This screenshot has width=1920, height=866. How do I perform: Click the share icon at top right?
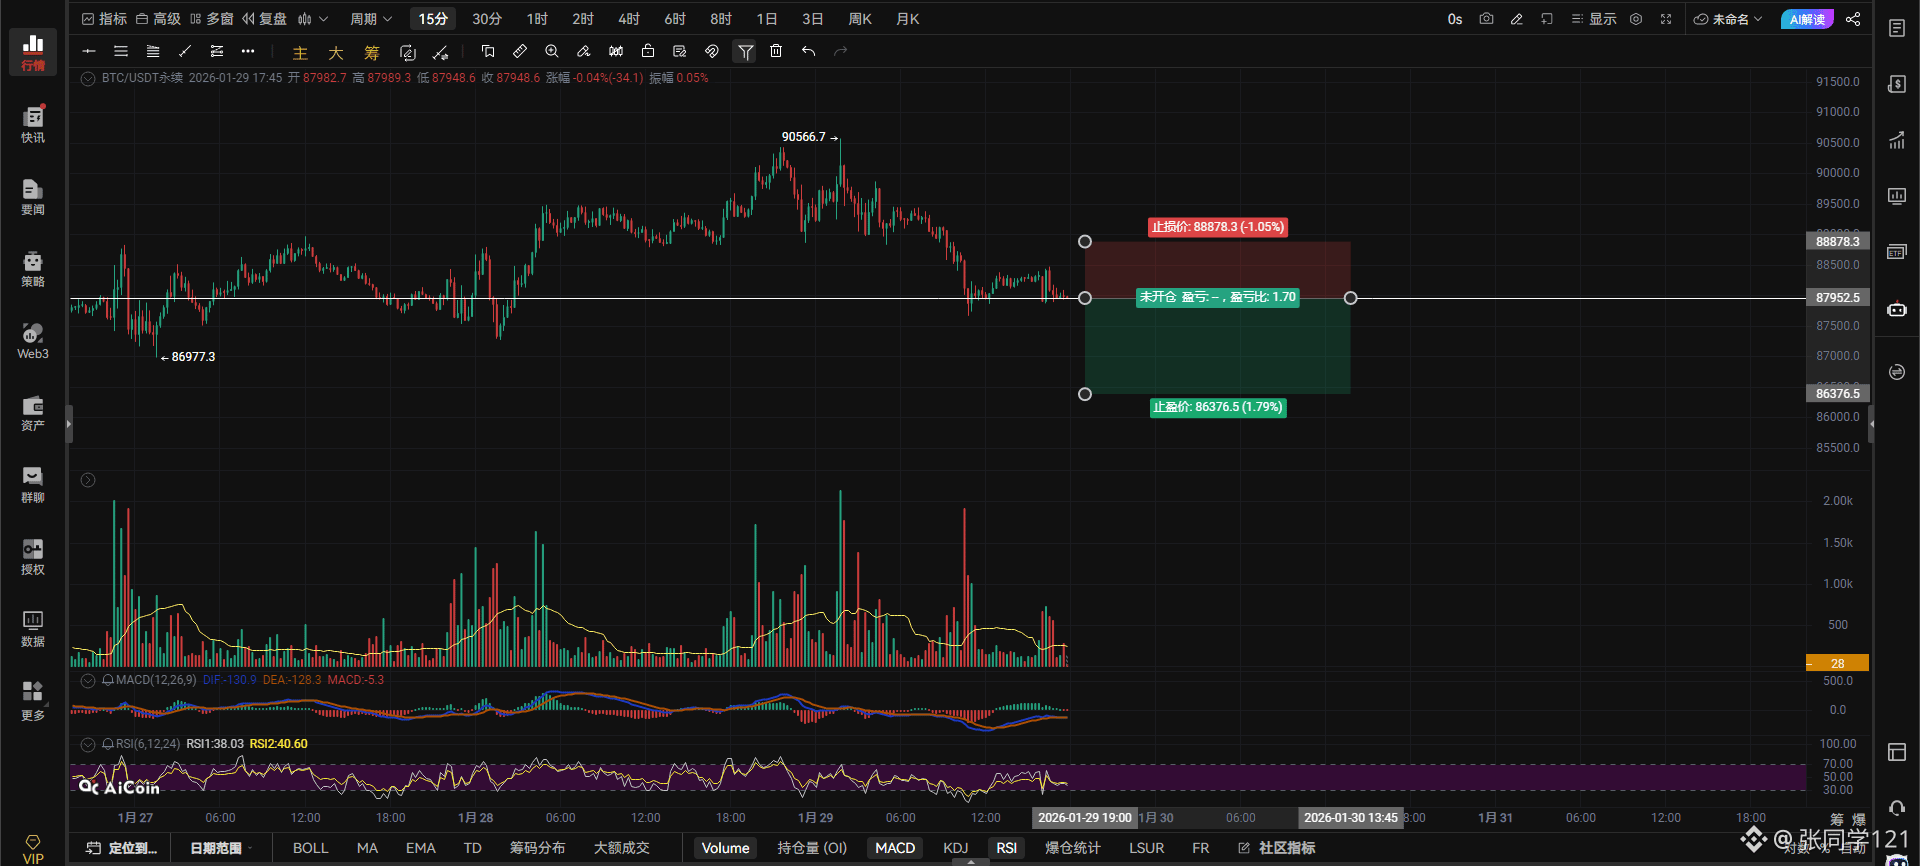coord(1853,19)
